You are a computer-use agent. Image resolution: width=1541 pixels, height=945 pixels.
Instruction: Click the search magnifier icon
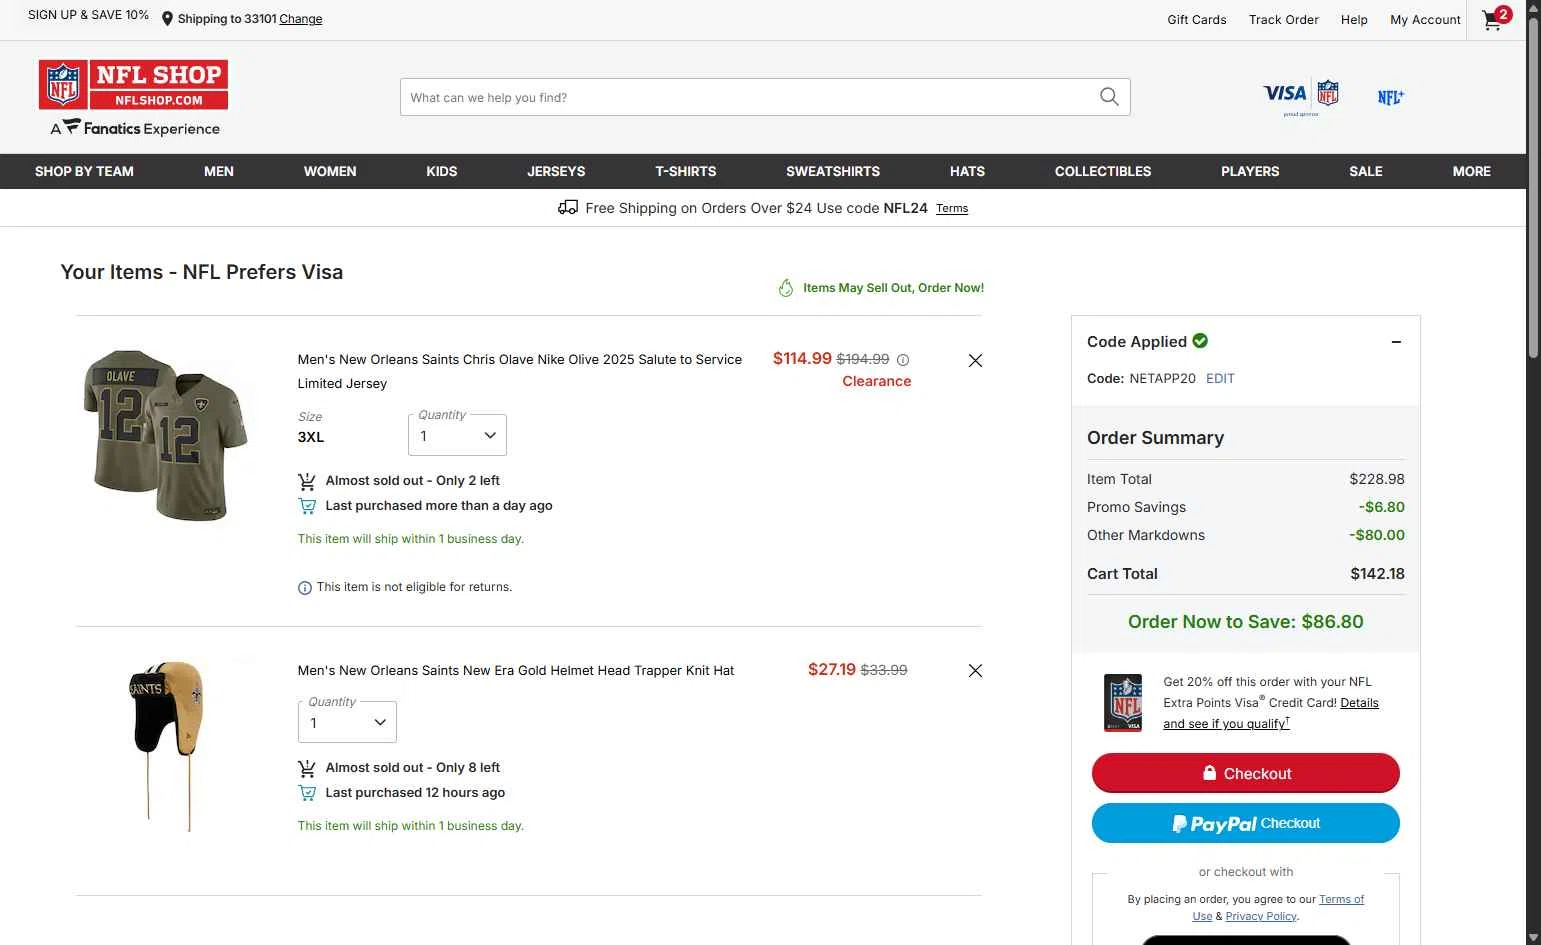coord(1109,97)
